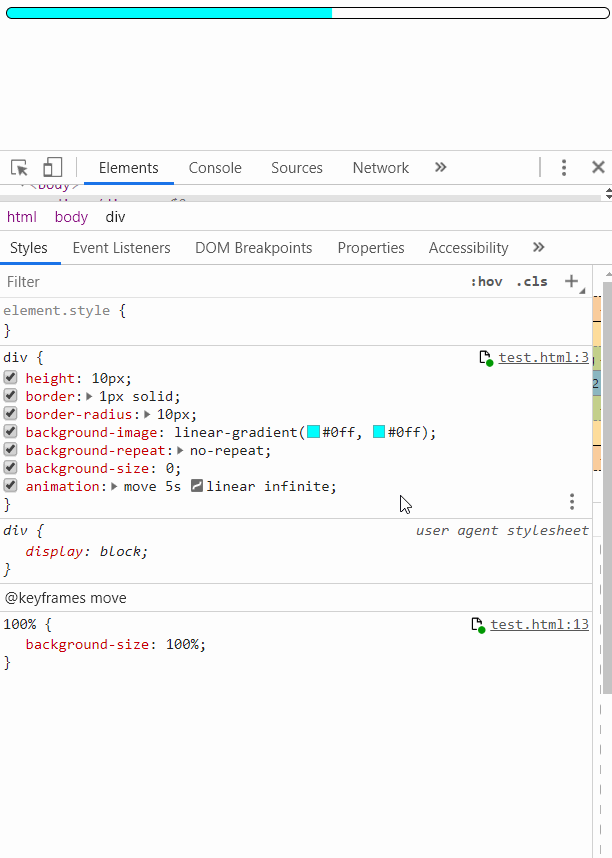Toggle the :hov element state button
The height and width of the screenshot is (858, 612).
click(486, 282)
